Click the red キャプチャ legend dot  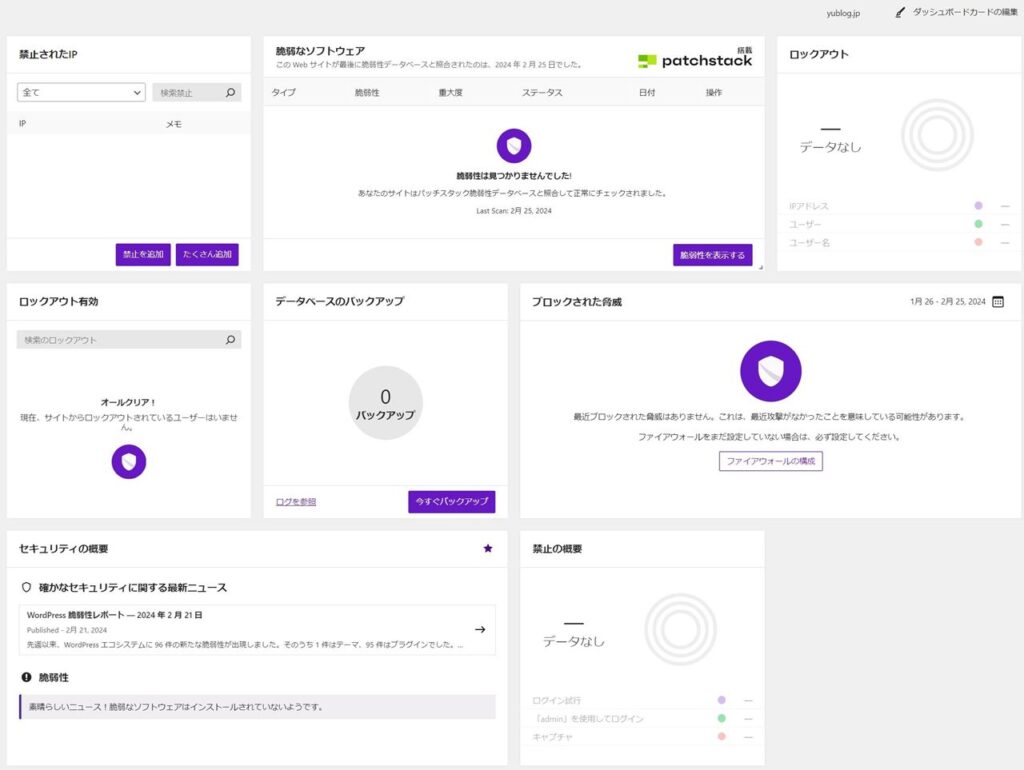(722, 737)
